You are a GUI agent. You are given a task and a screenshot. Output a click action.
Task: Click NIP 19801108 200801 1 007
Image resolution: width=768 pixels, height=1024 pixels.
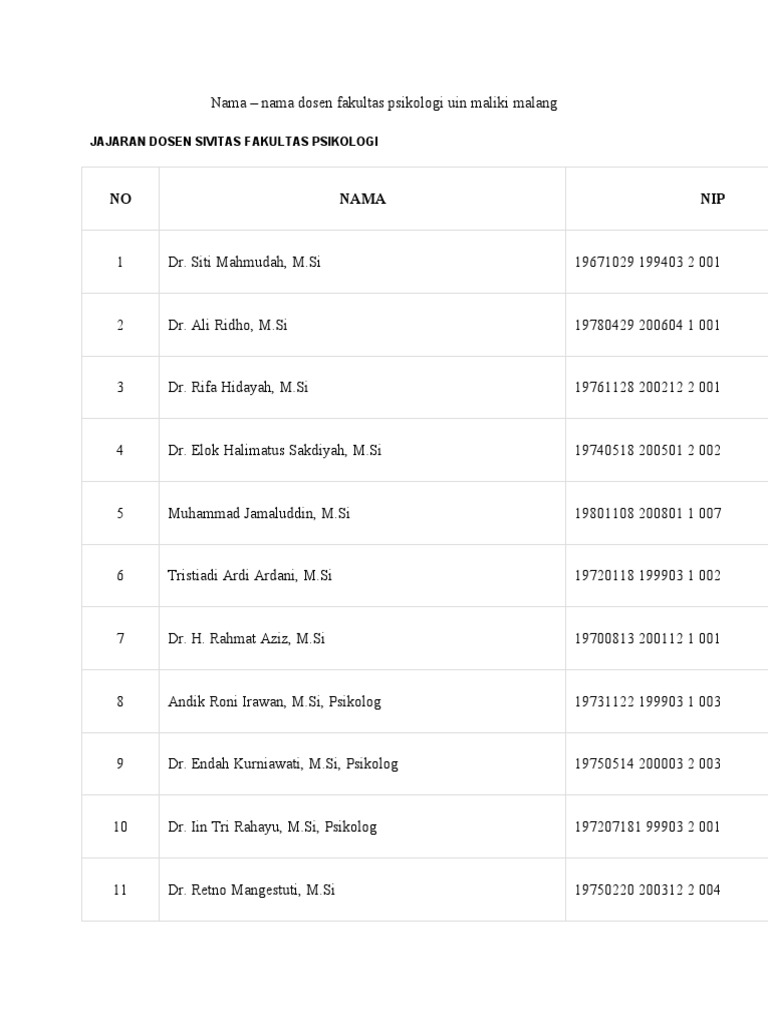[647, 513]
